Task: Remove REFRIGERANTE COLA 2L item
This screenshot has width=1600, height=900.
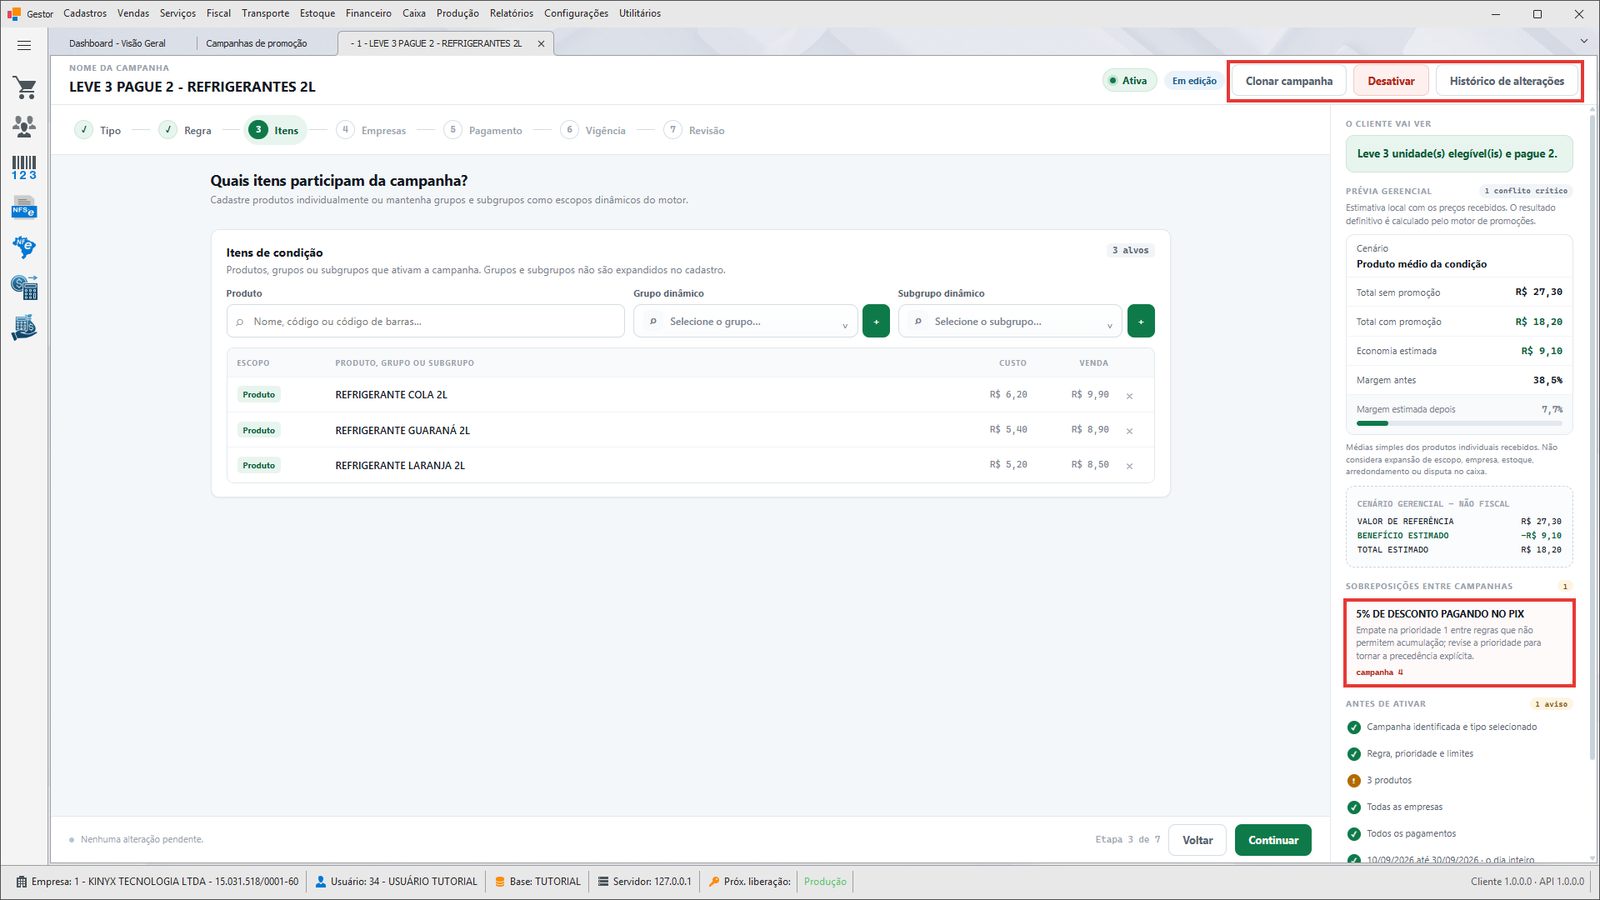Action: tap(1130, 396)
